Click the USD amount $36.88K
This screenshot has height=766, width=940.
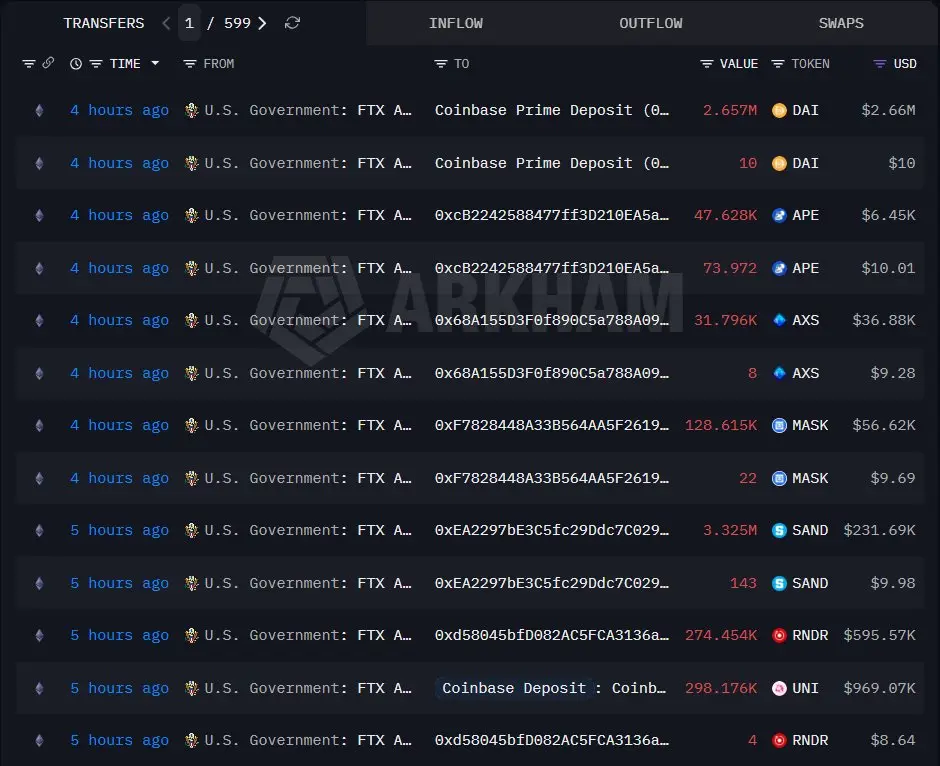click(x=884, y=320)
